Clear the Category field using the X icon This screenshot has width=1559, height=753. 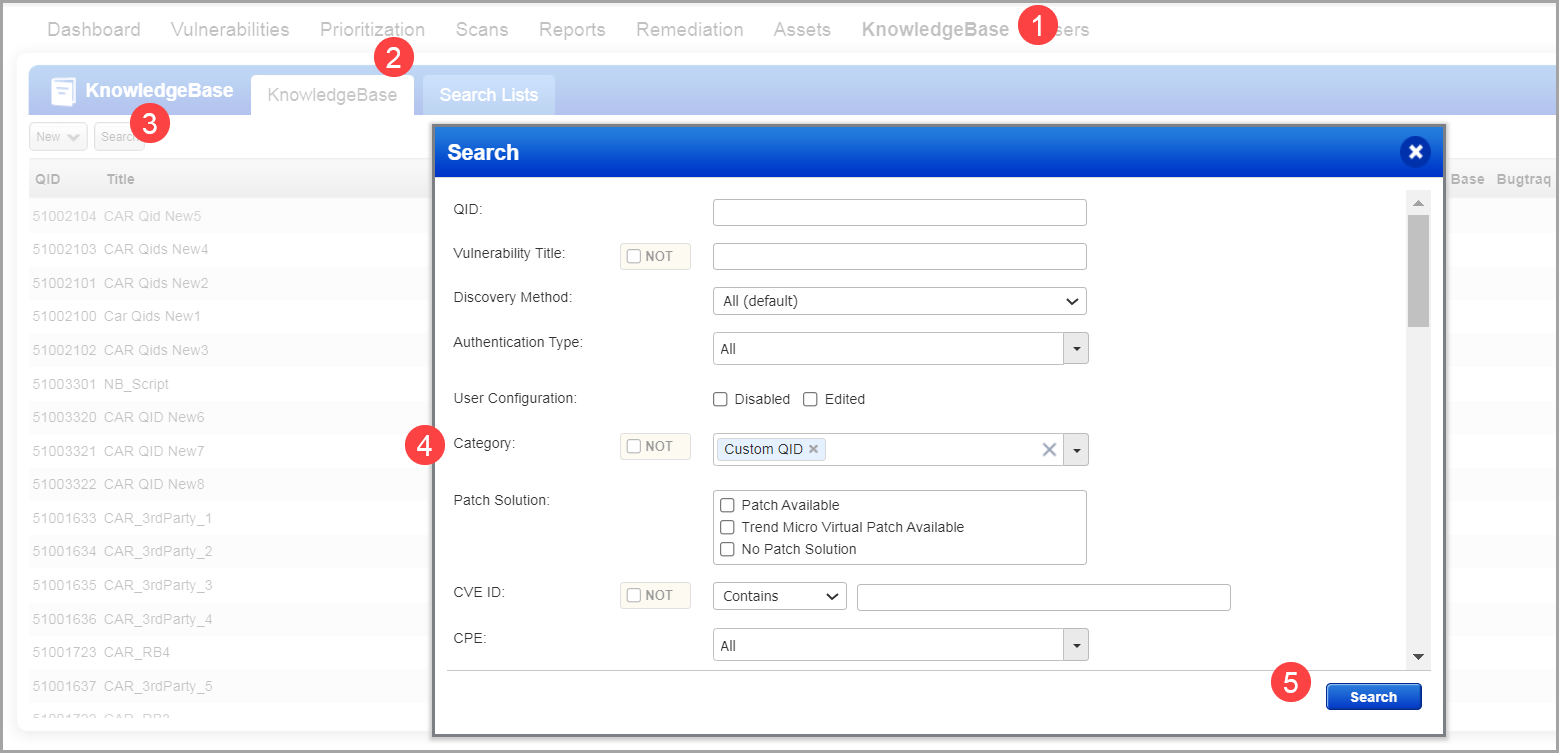tap(1048, 449)
